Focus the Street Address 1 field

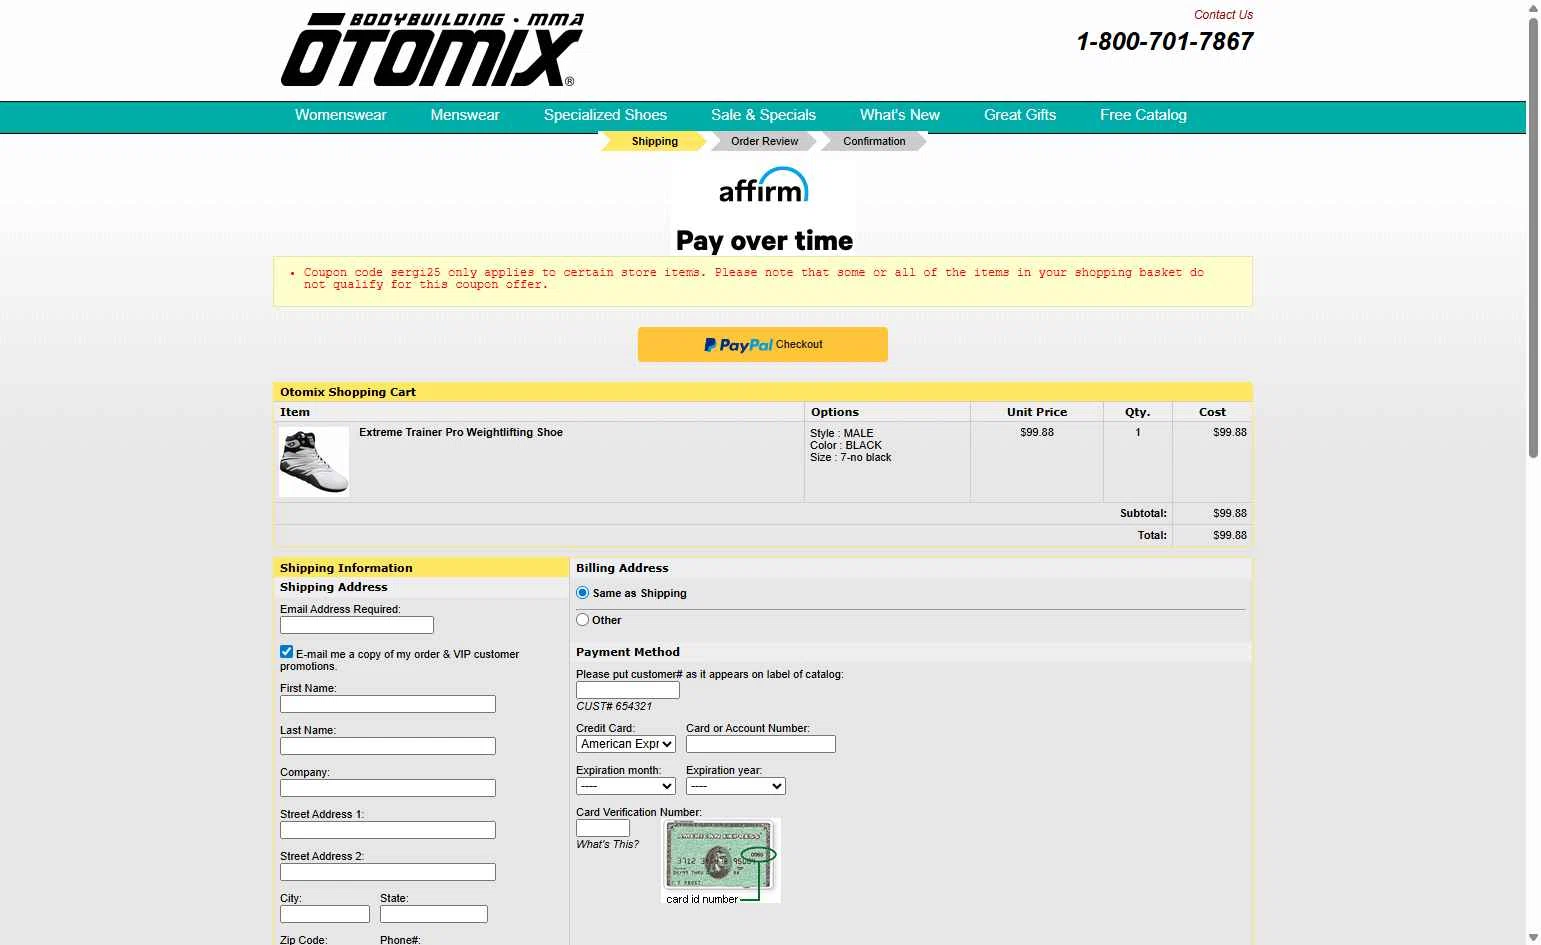click(x=388, y=830)
